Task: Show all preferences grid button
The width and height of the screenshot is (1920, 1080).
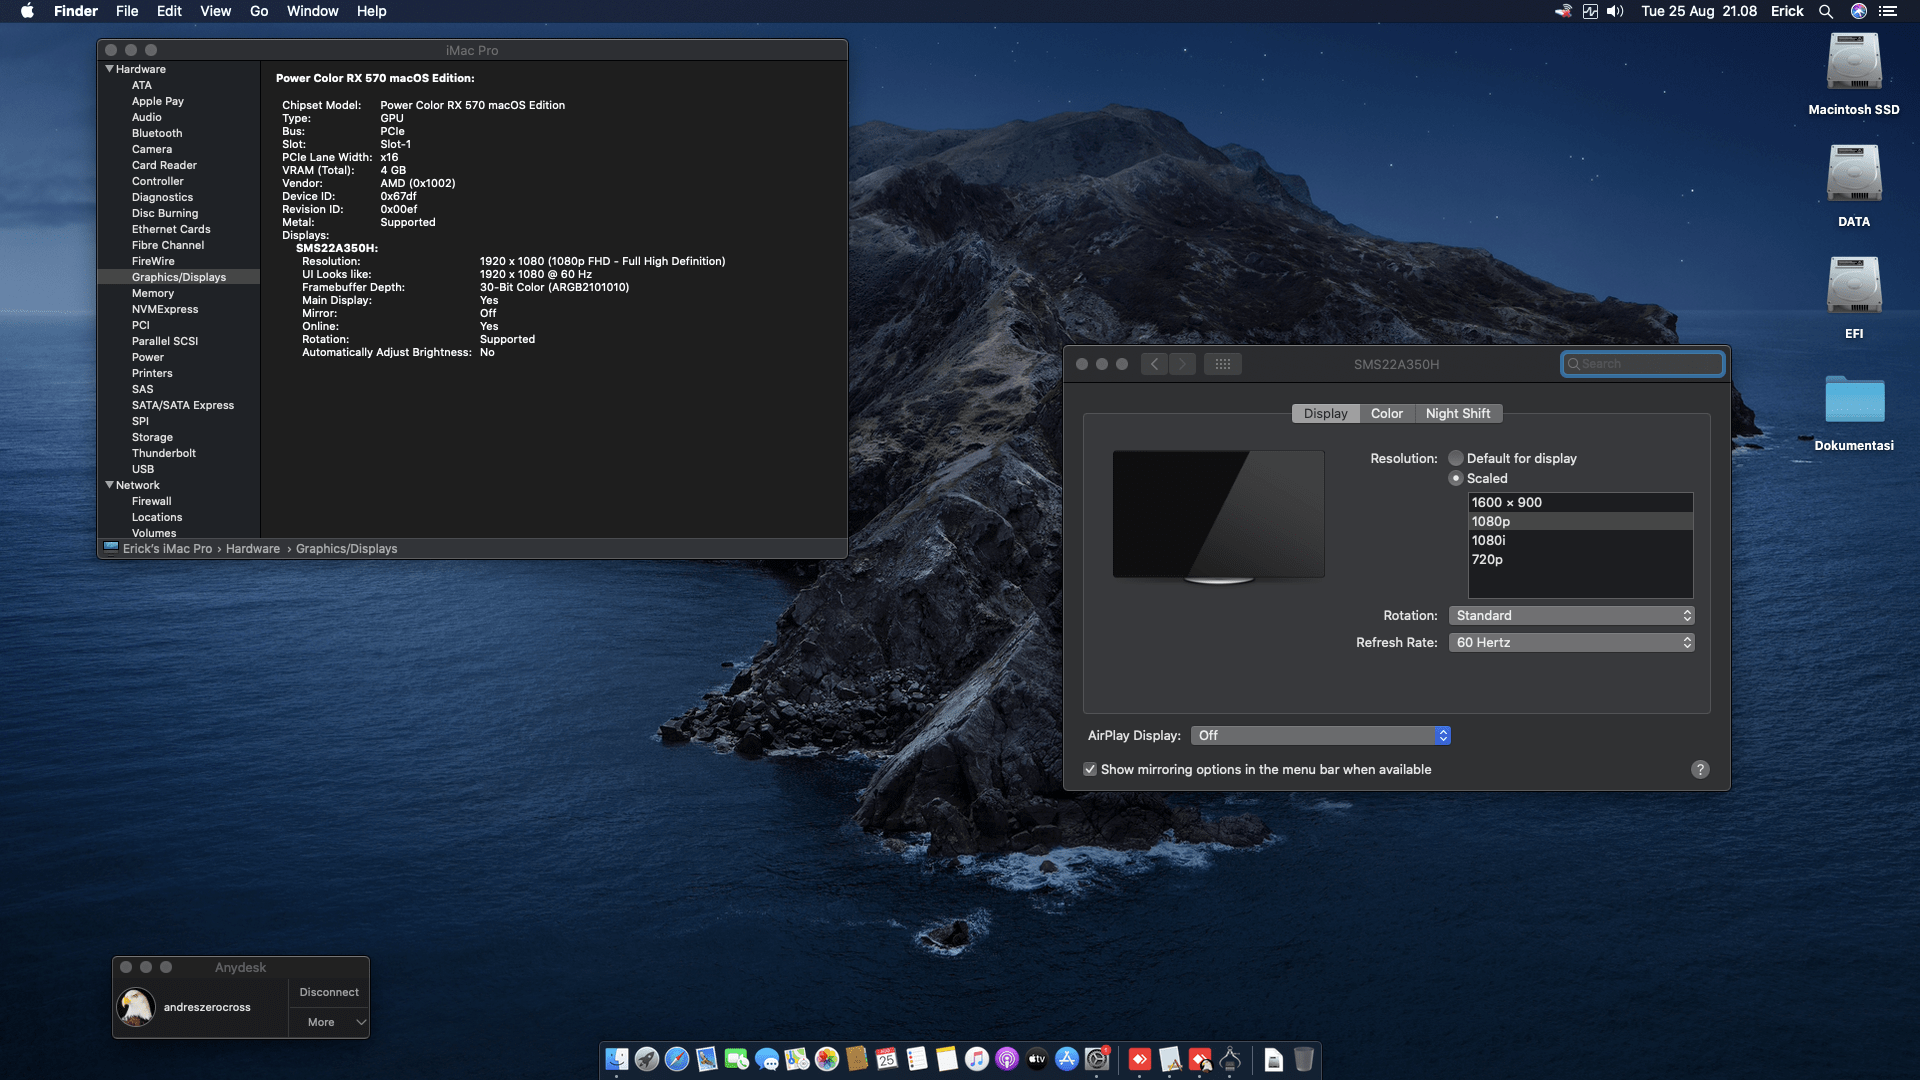Action: point(1223,364)
